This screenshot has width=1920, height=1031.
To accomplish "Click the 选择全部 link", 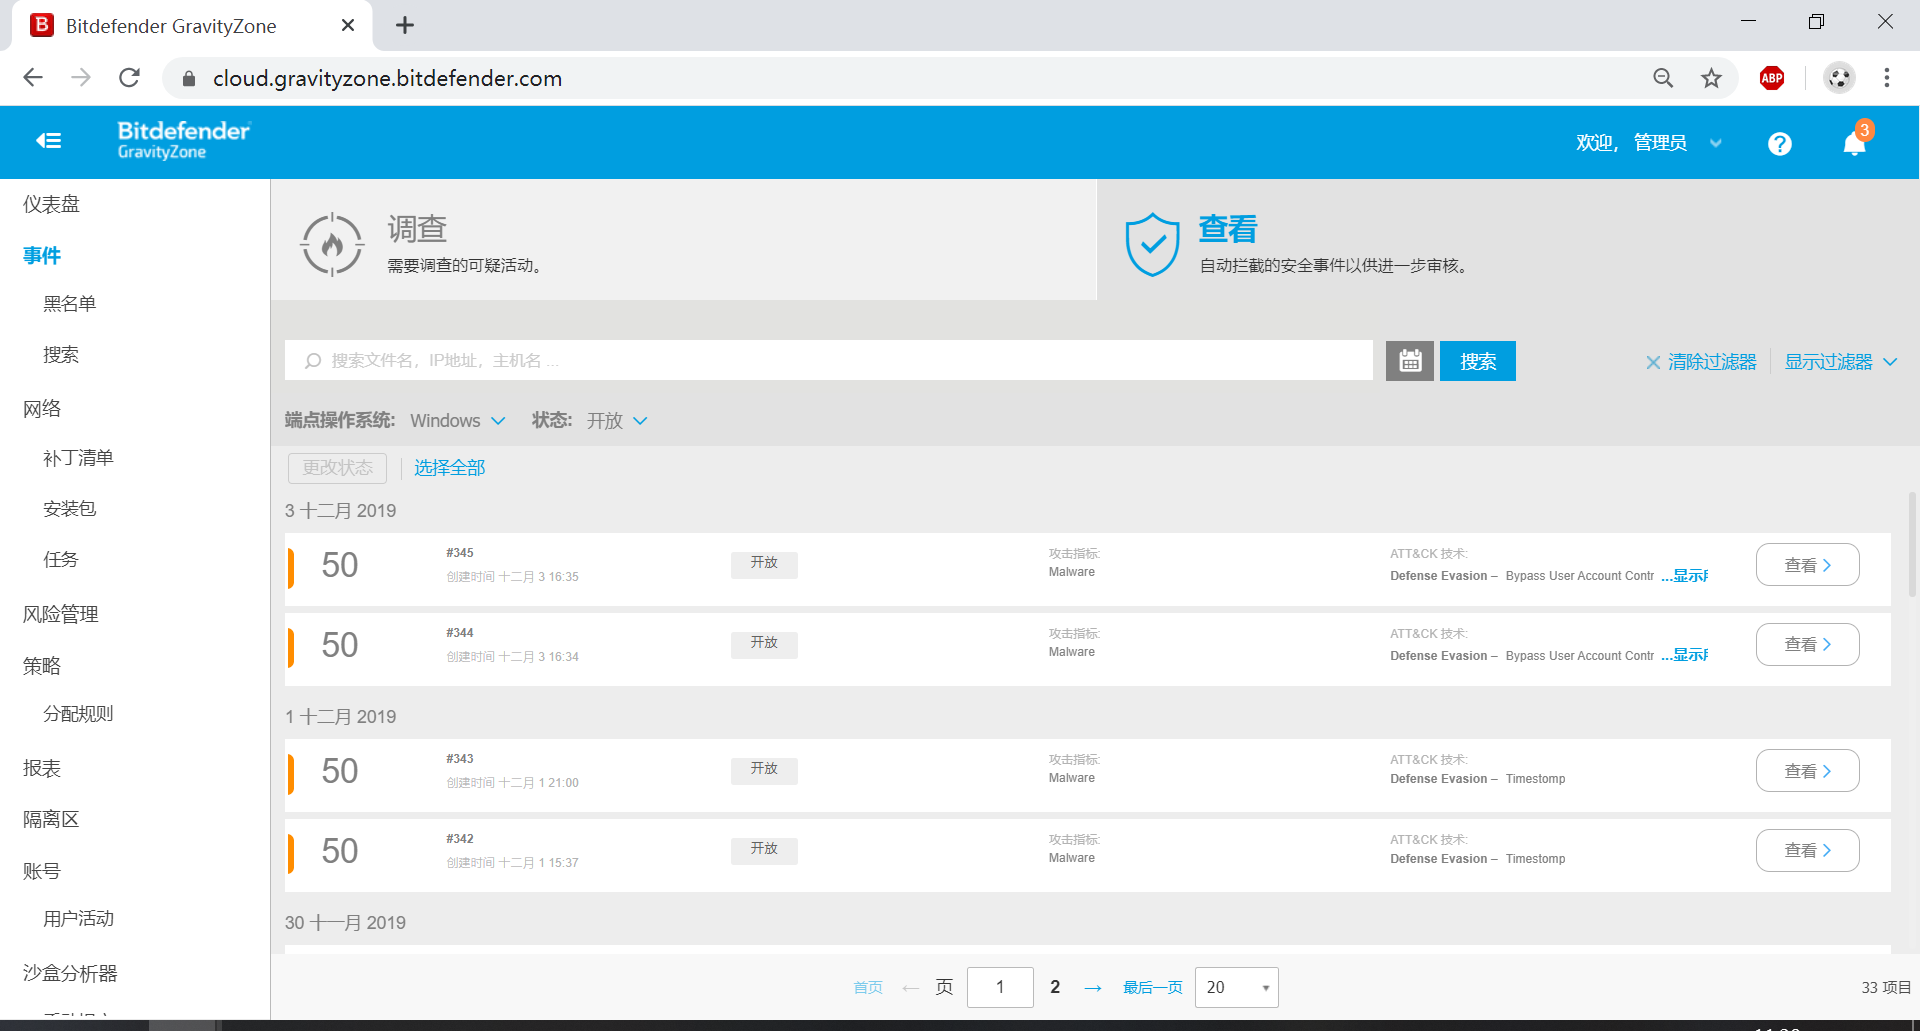I will pyautogui.click(x=450, y=468).
